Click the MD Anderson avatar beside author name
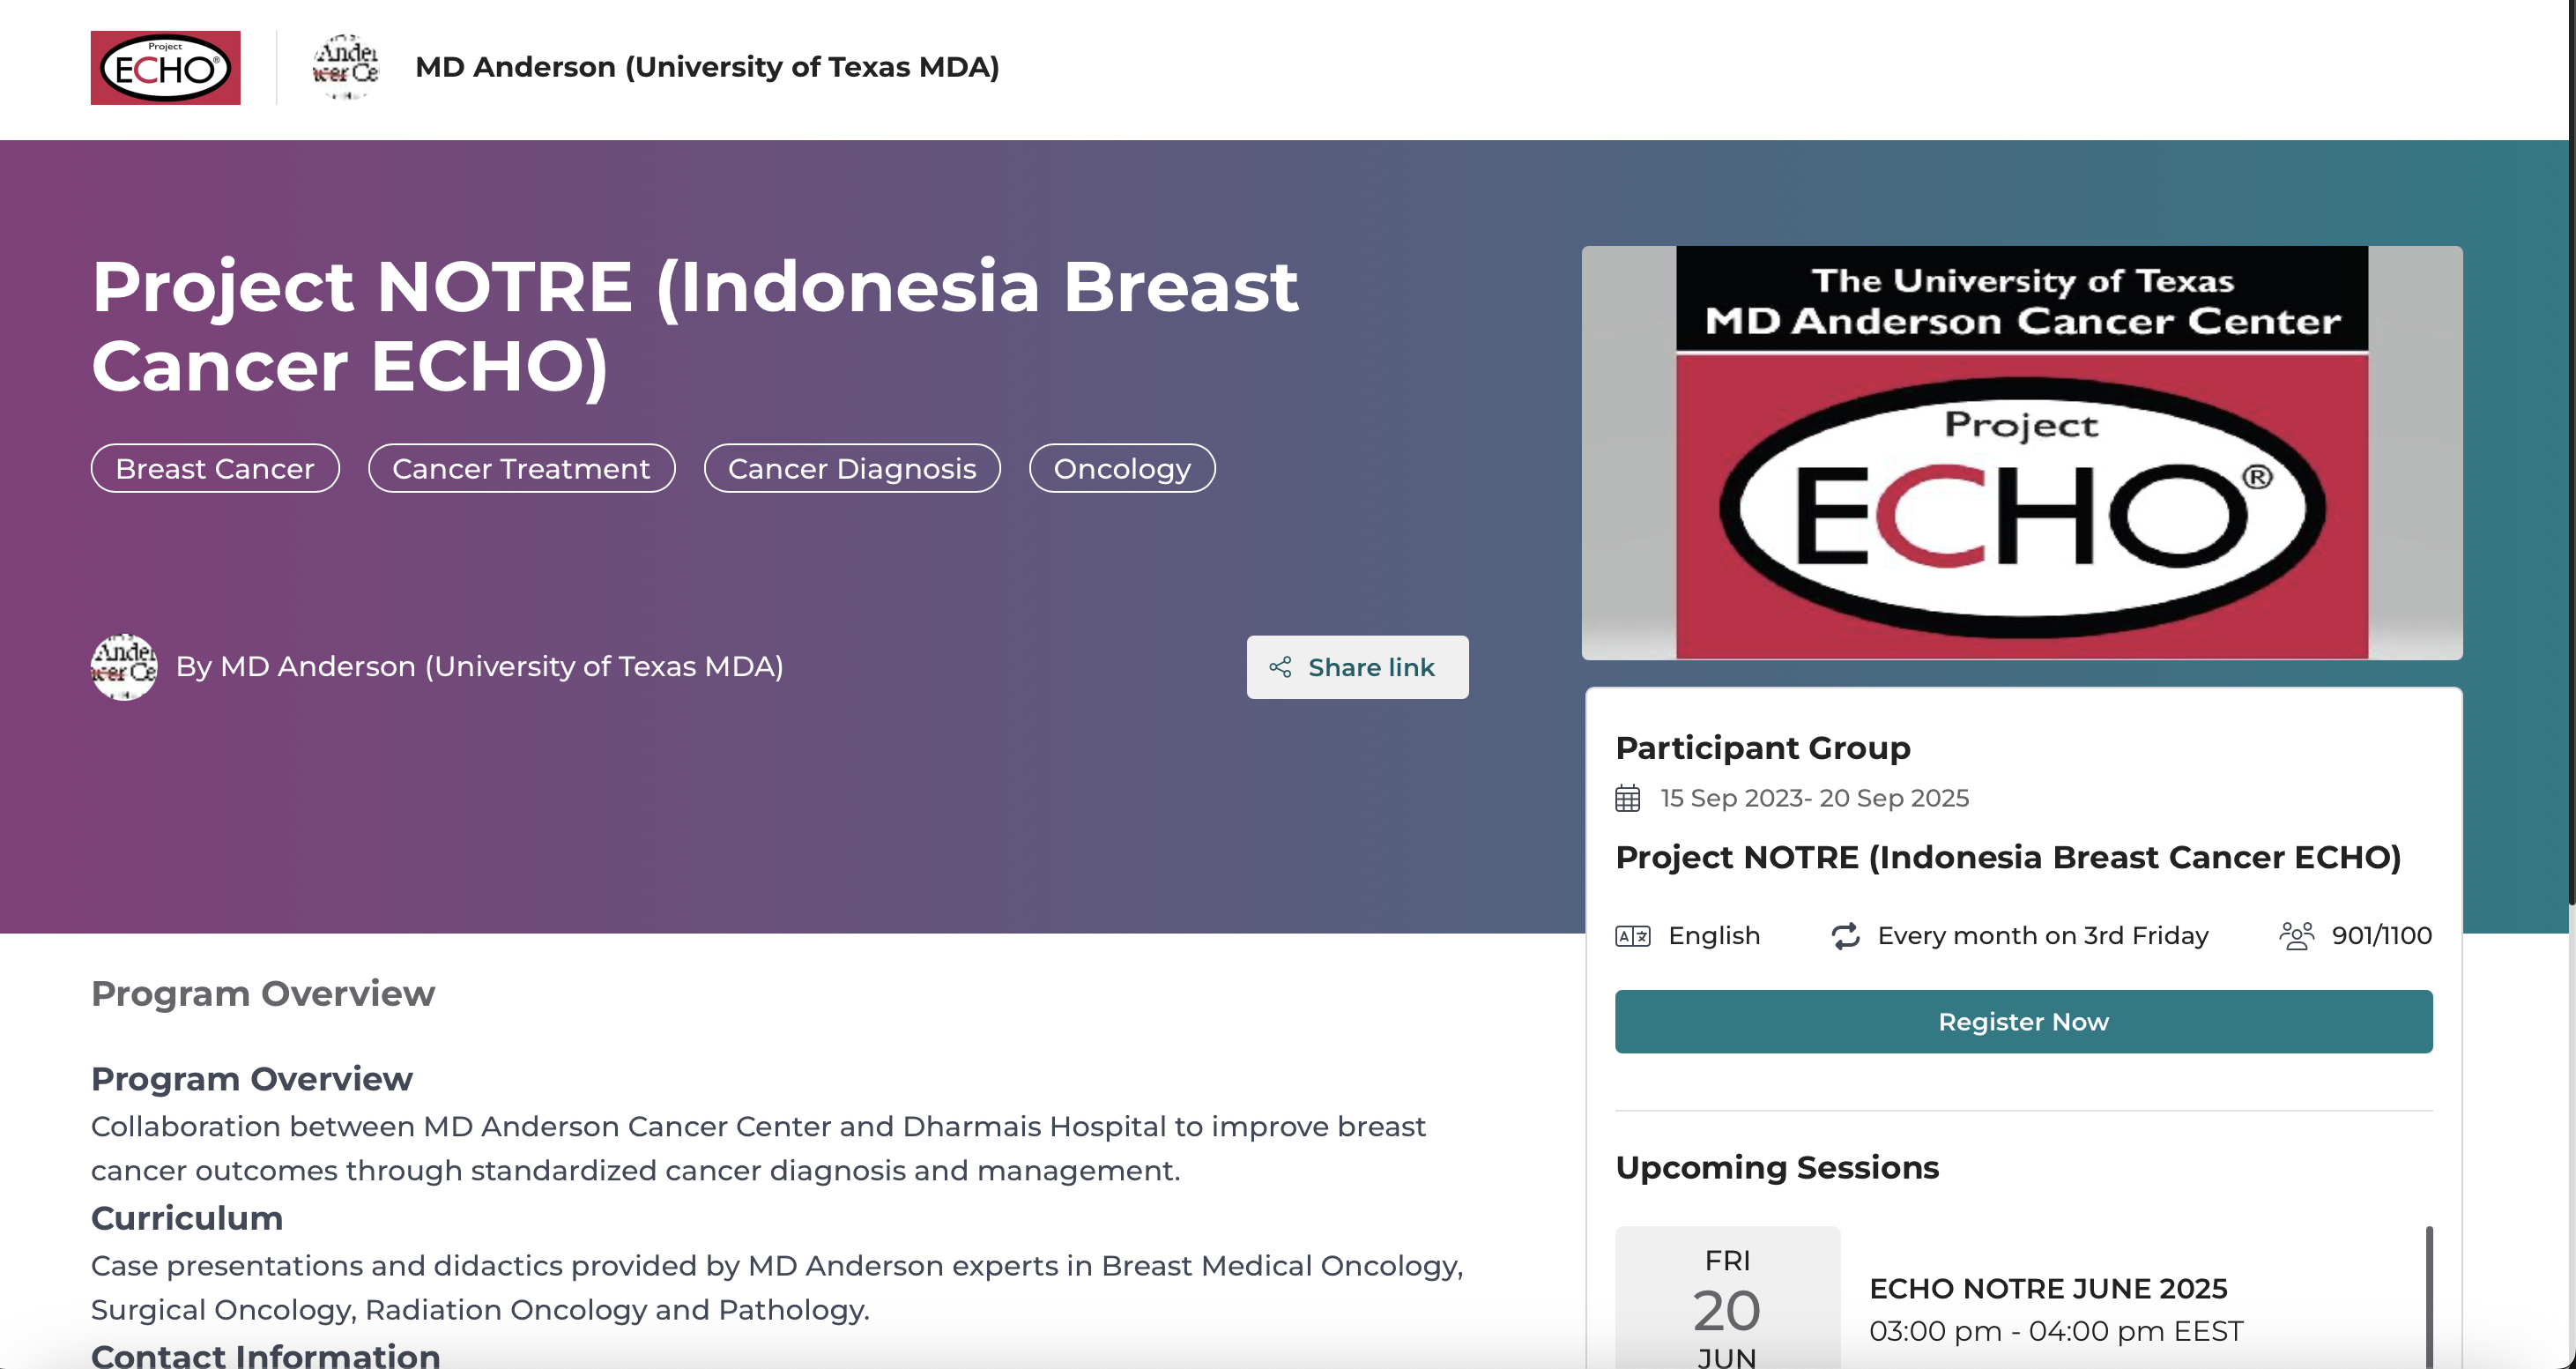The height and width of the screenshot is (1369, 2576). point(124,666)
